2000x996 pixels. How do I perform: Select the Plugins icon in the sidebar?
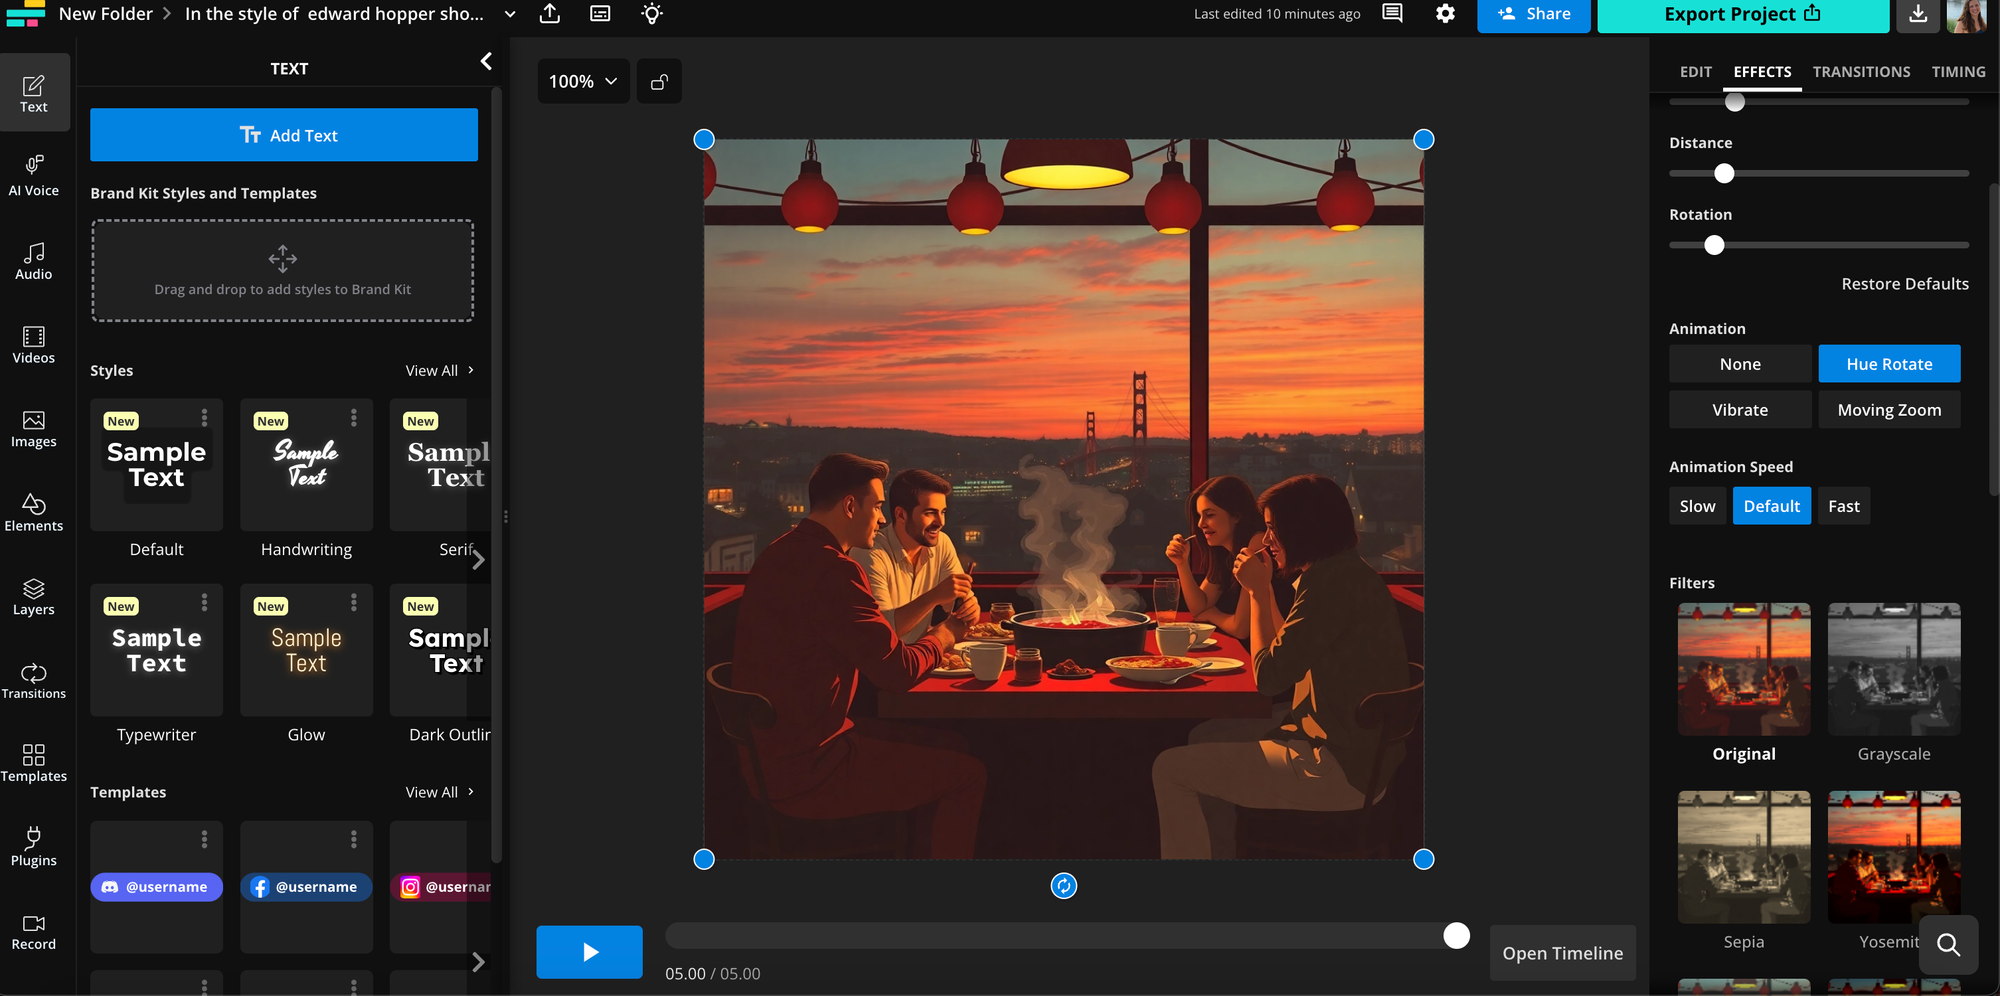pos(34,846)
